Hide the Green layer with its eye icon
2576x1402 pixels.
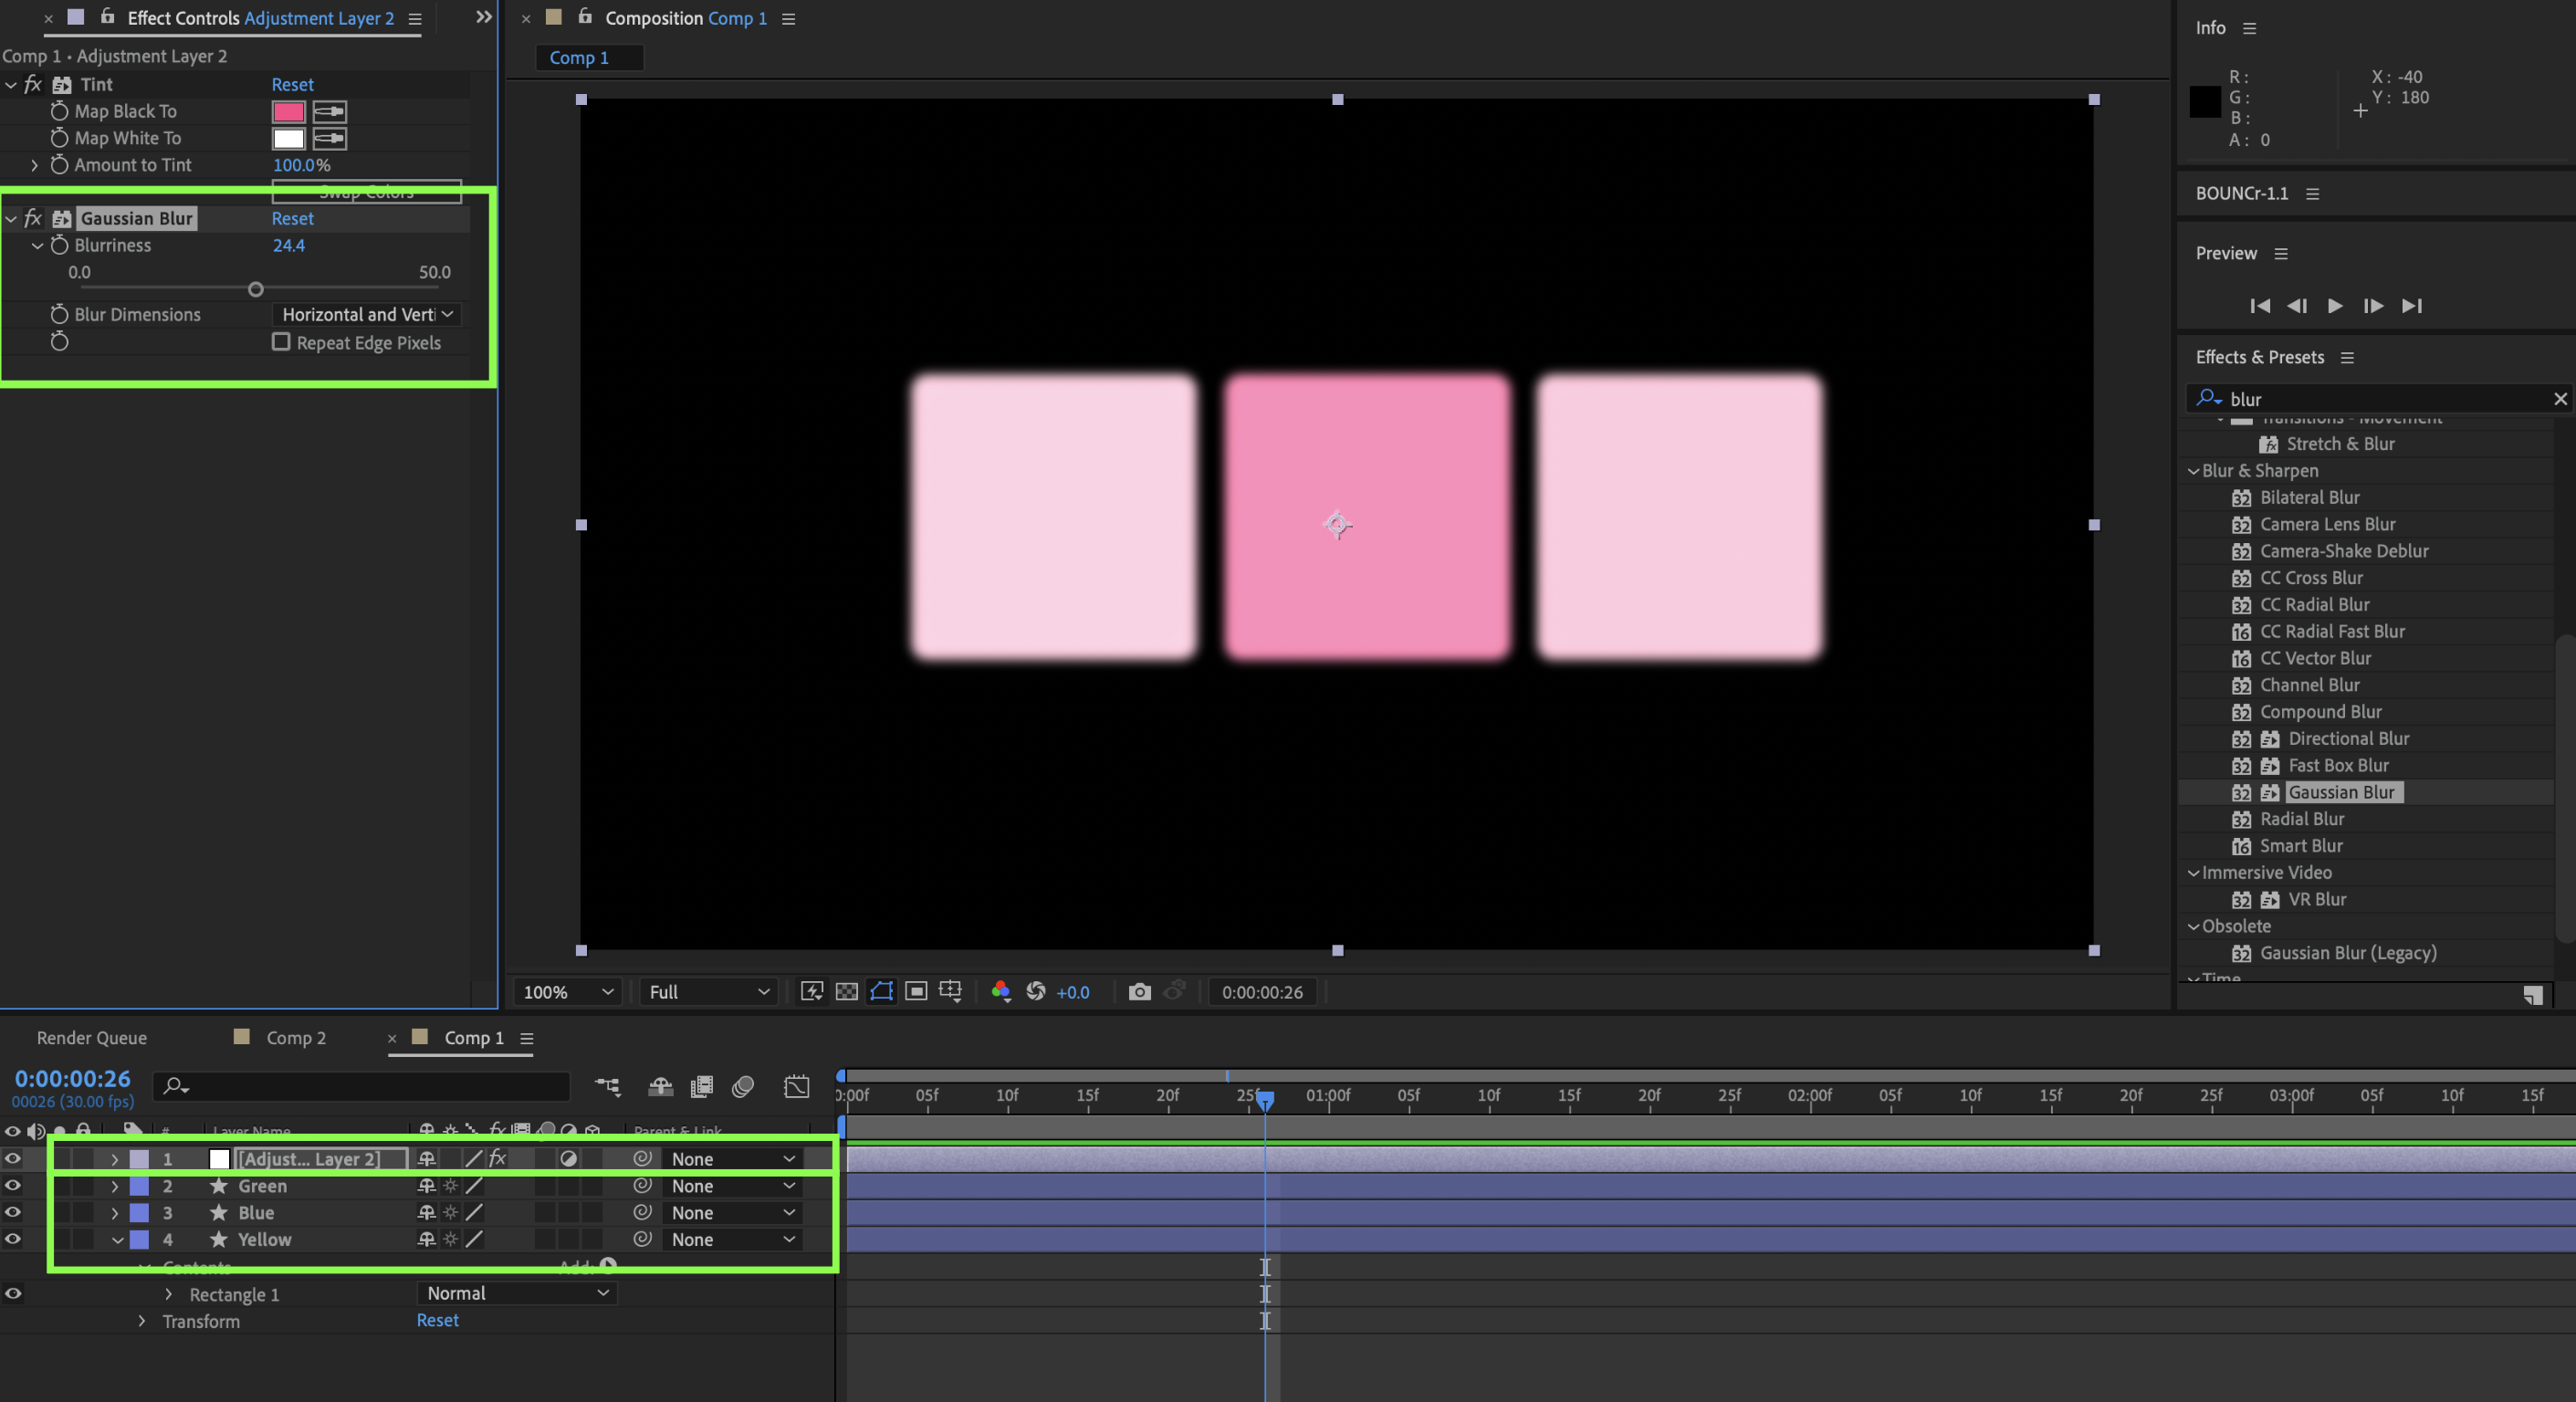click(x=13, y=1185)
